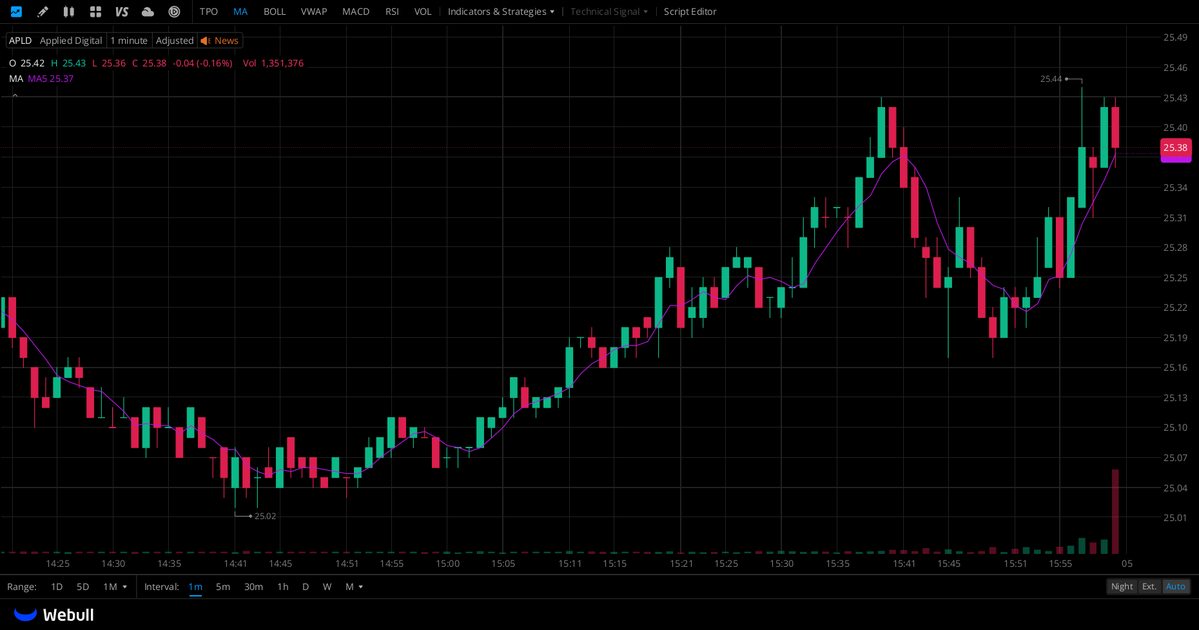Switch to the weekly W interval
The width and height of the screenshot is (1199, 630).
(327, 586)
